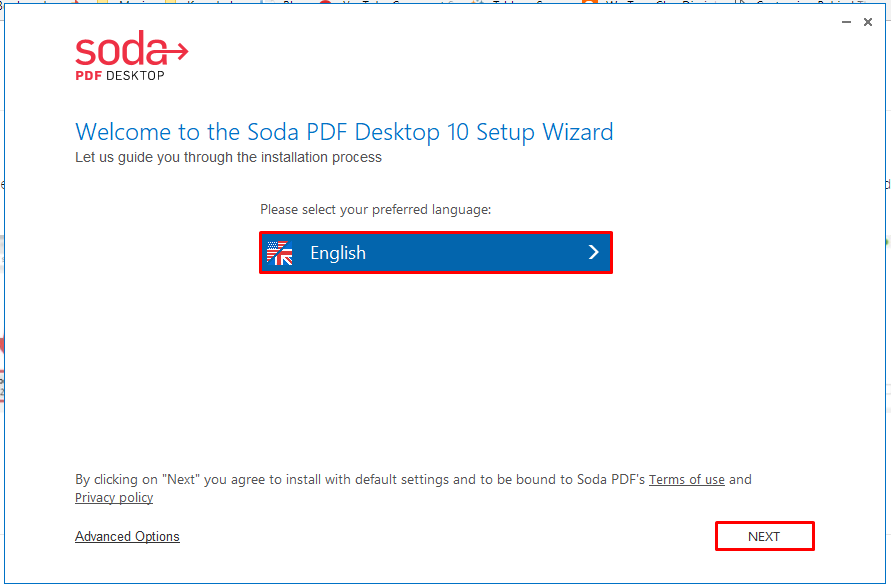Open the Terms of use link
The height and width of the screenshot is (587, 891).
click(x=686, y=480)
